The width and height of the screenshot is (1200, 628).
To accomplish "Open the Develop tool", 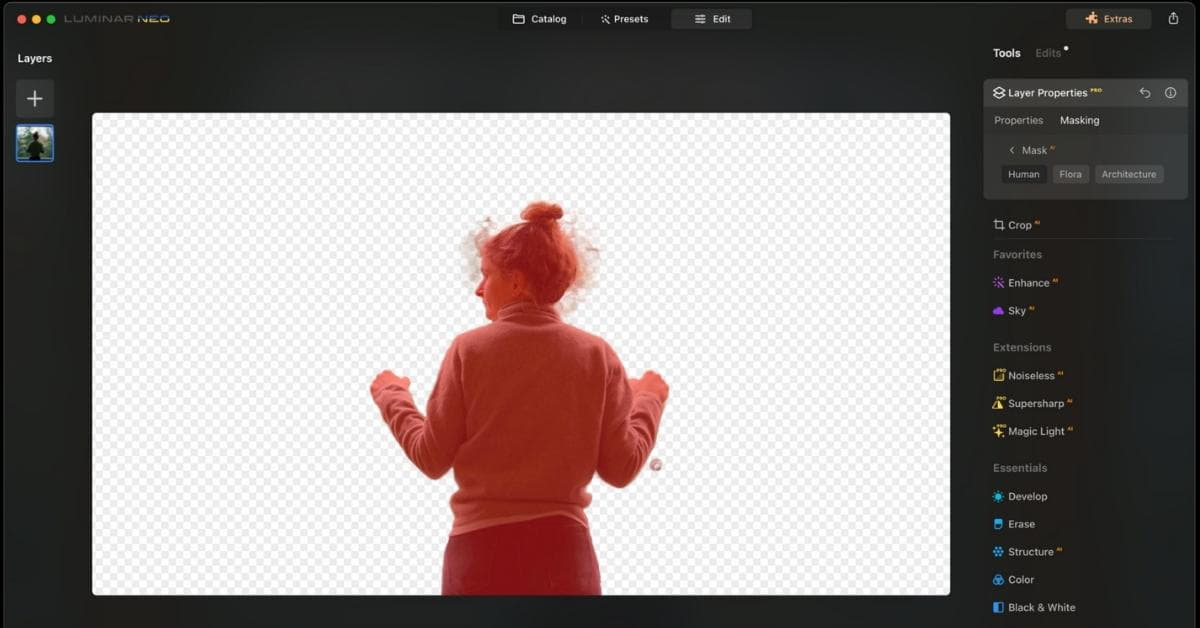I will [1027, 496].
